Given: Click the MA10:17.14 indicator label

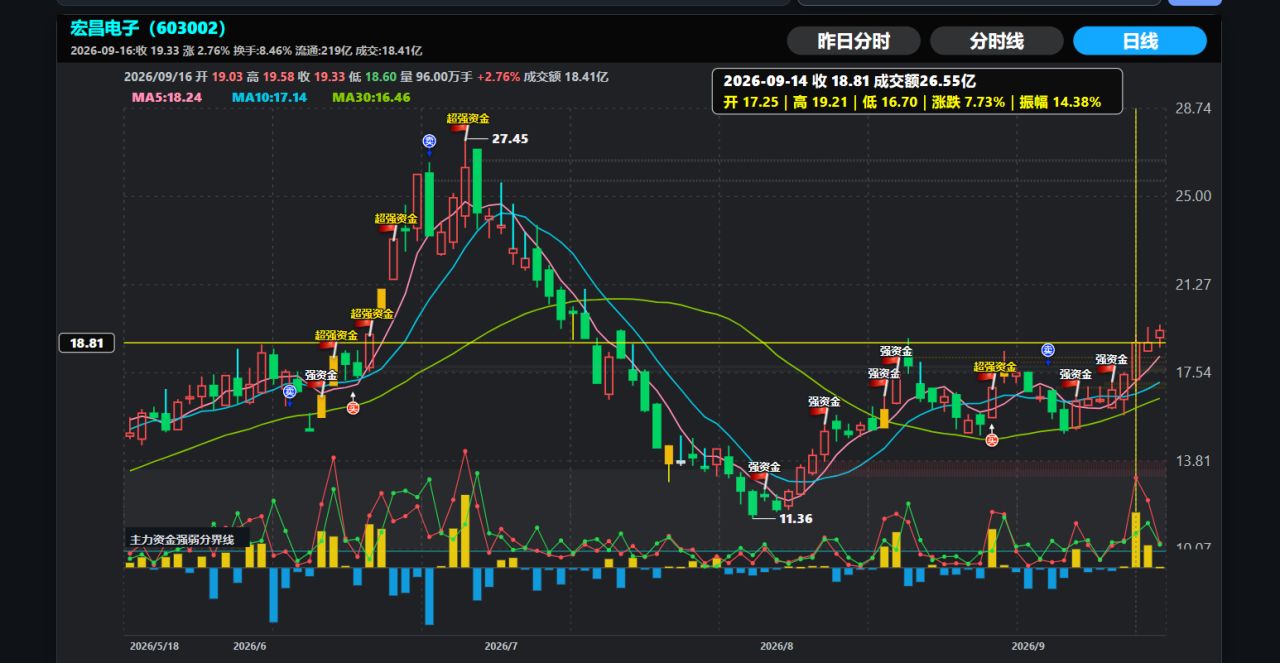Looking at the screenshot, I should pyautogui.click(x=269, y=97).
